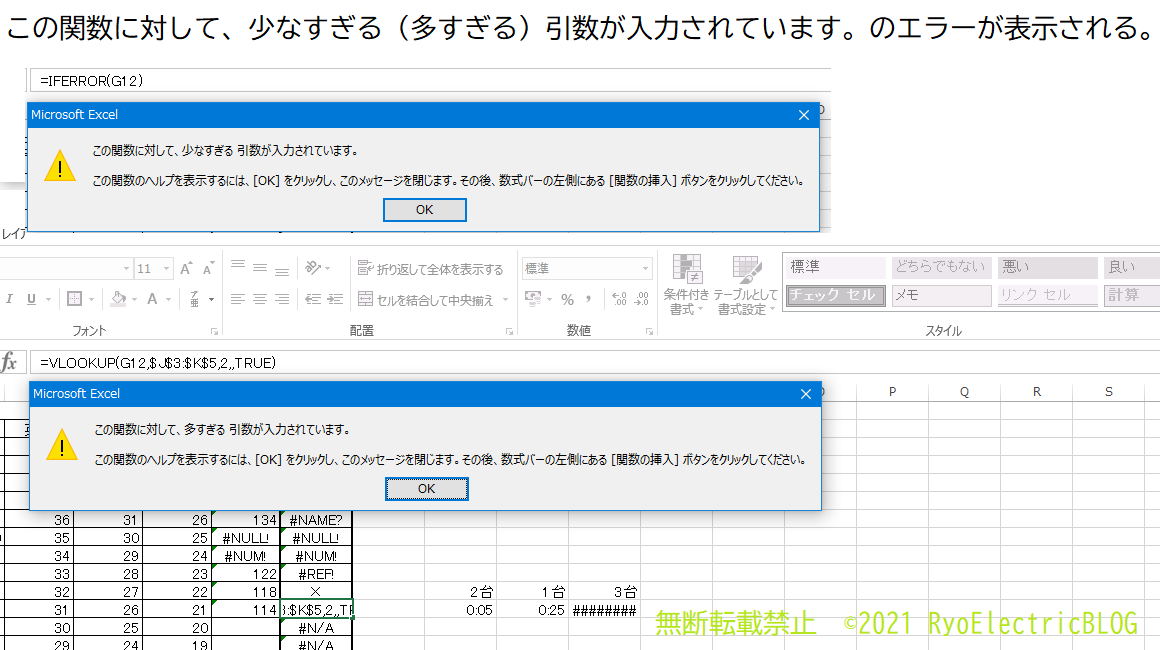Click the fx Insert Function icon
1160x650 pixels.
point(11,363)
